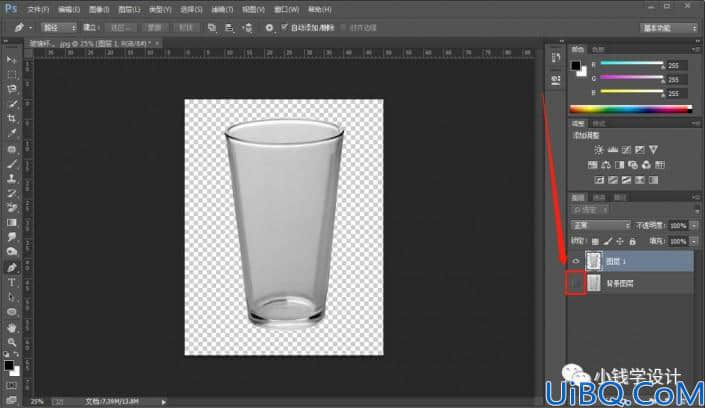Select the Layer 1 thumbnail
Image resolution: width=705 pixels, height=408 pixels.
593,261
